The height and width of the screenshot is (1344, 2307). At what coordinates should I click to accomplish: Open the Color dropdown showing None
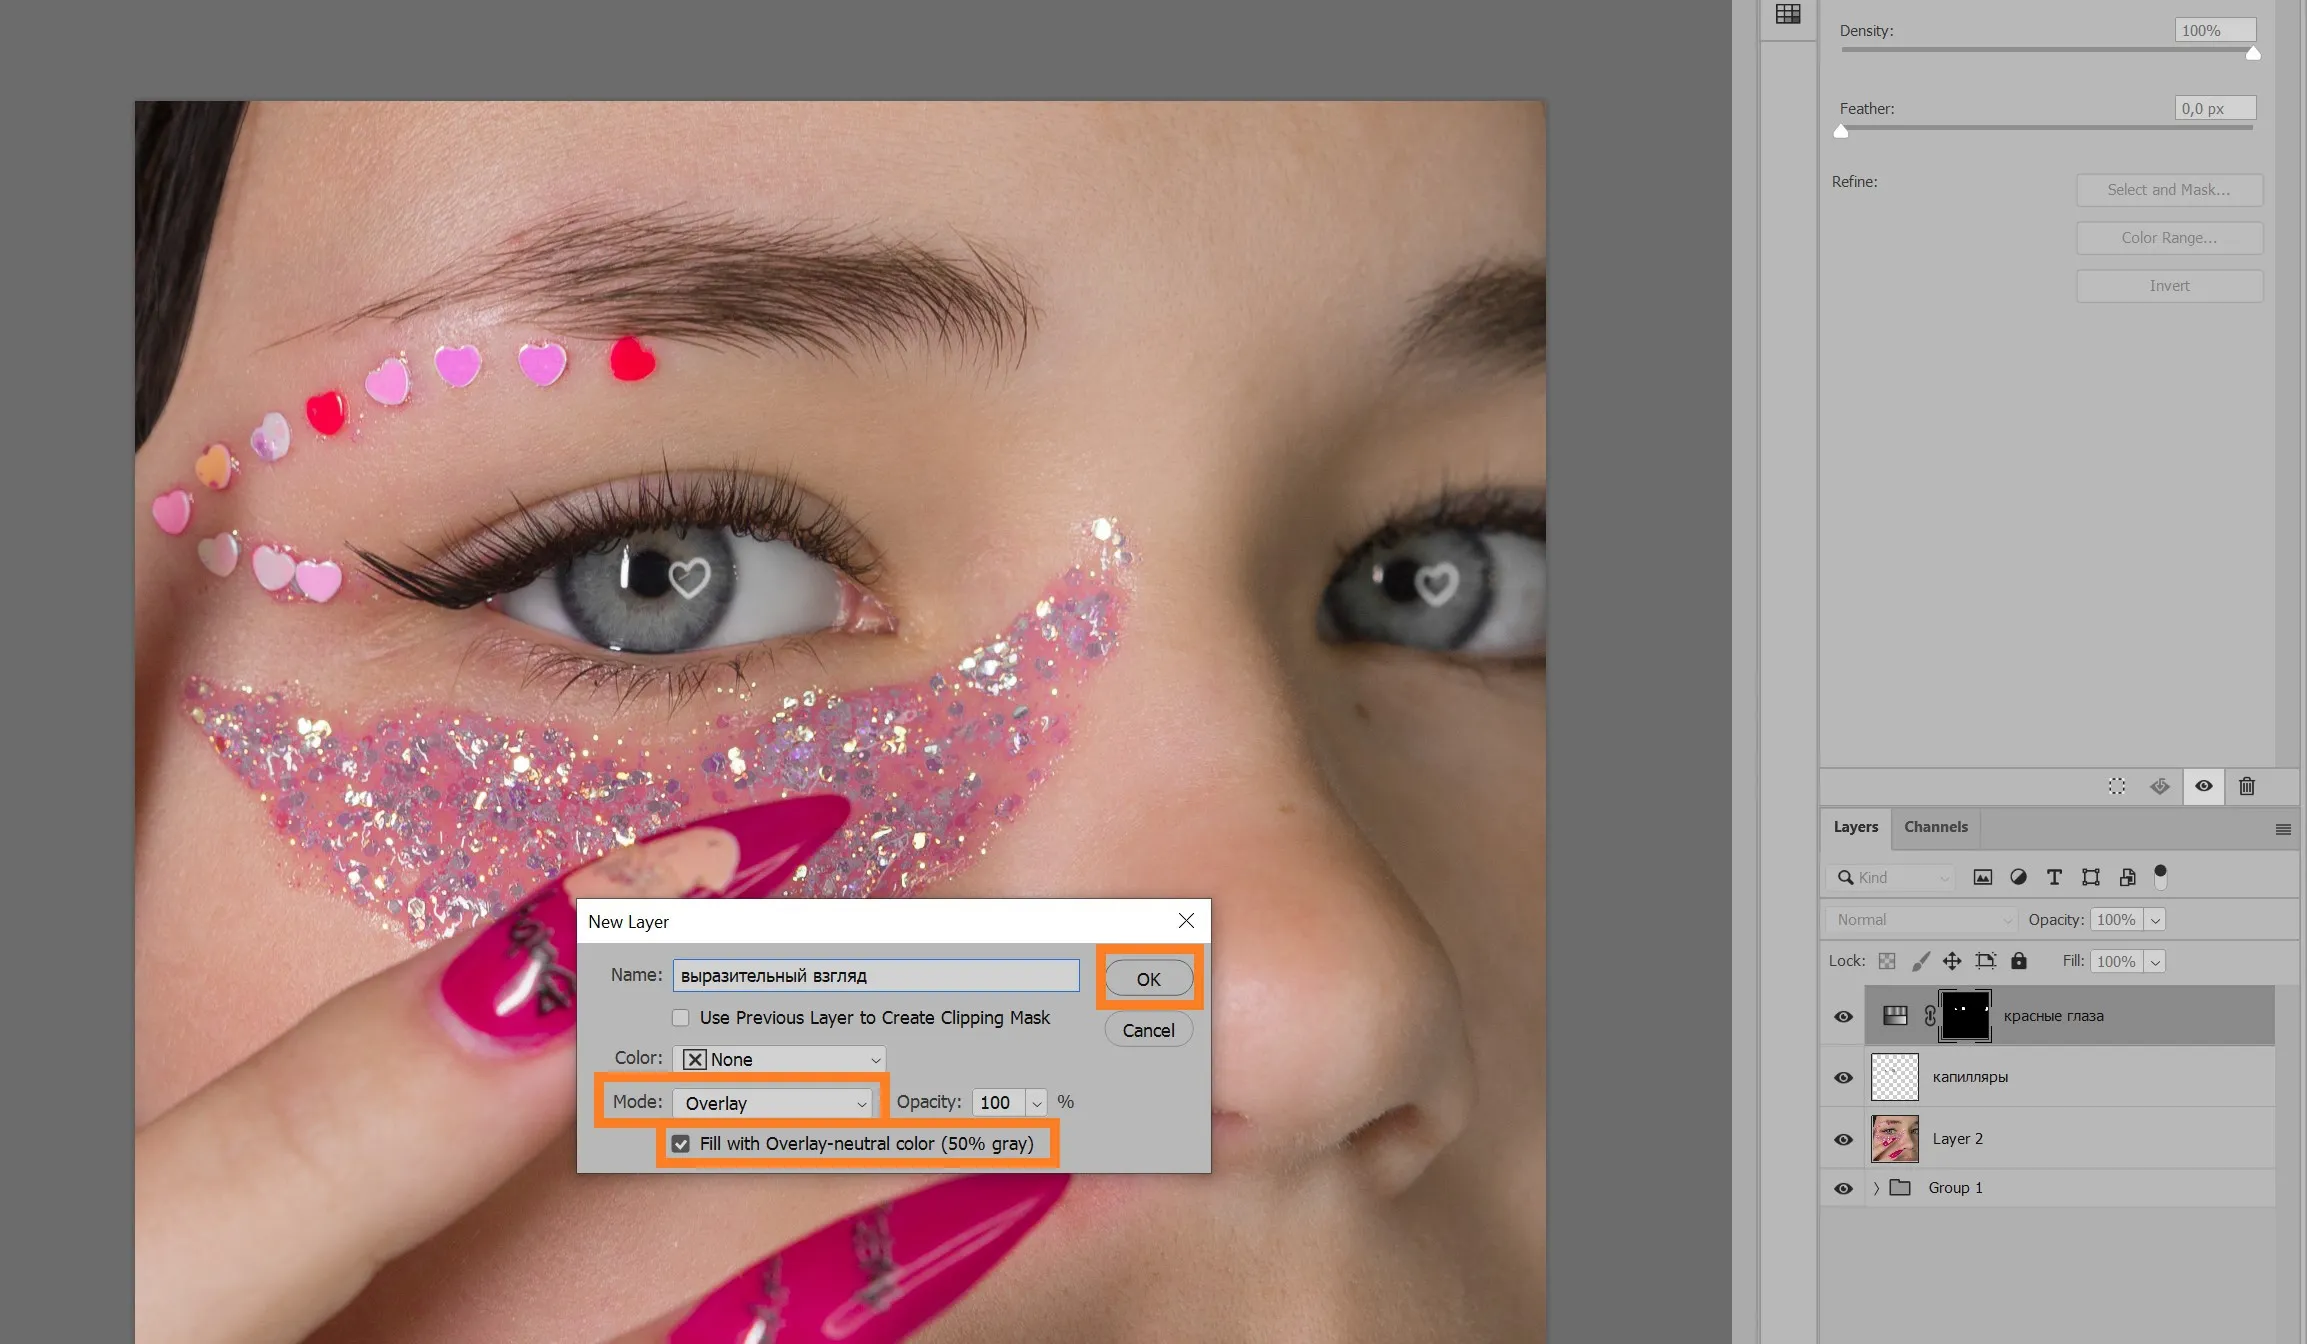779,1059
